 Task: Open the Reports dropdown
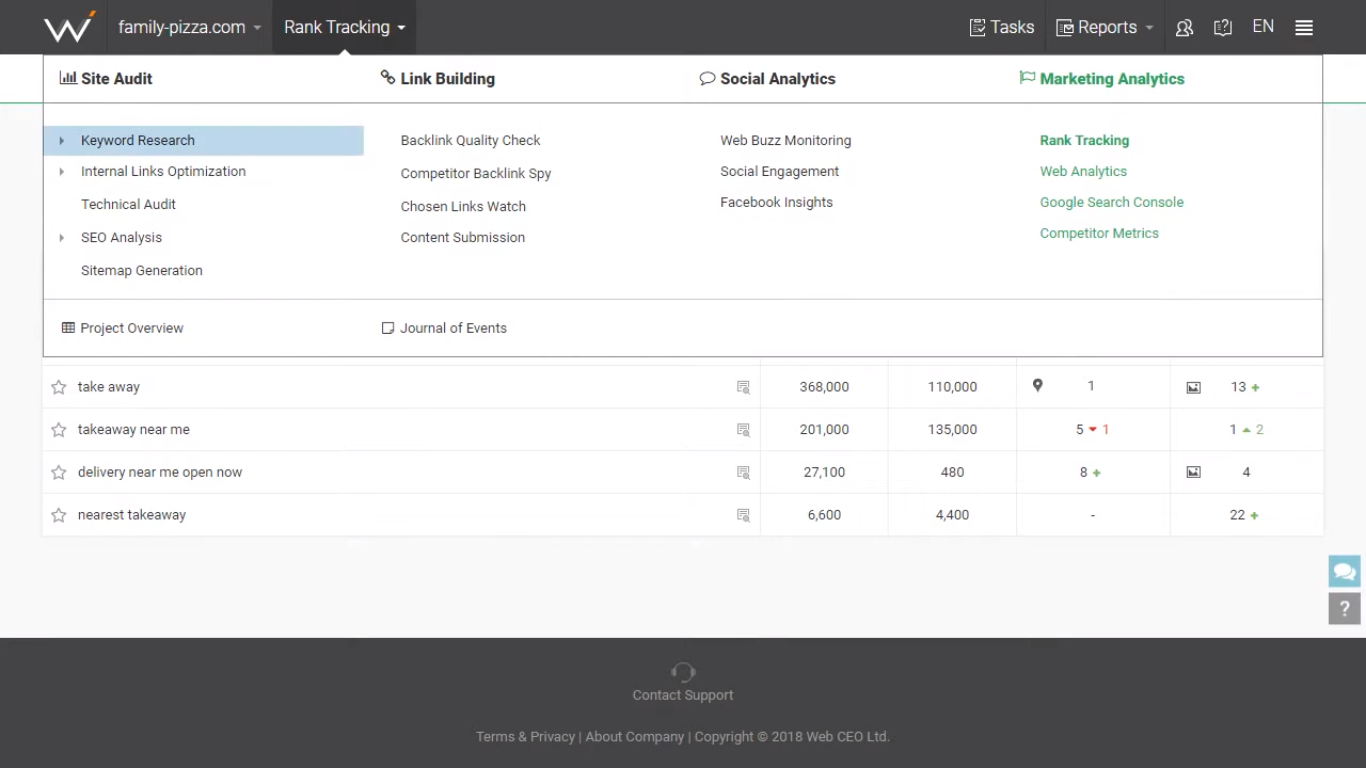tap(1105, 27)
